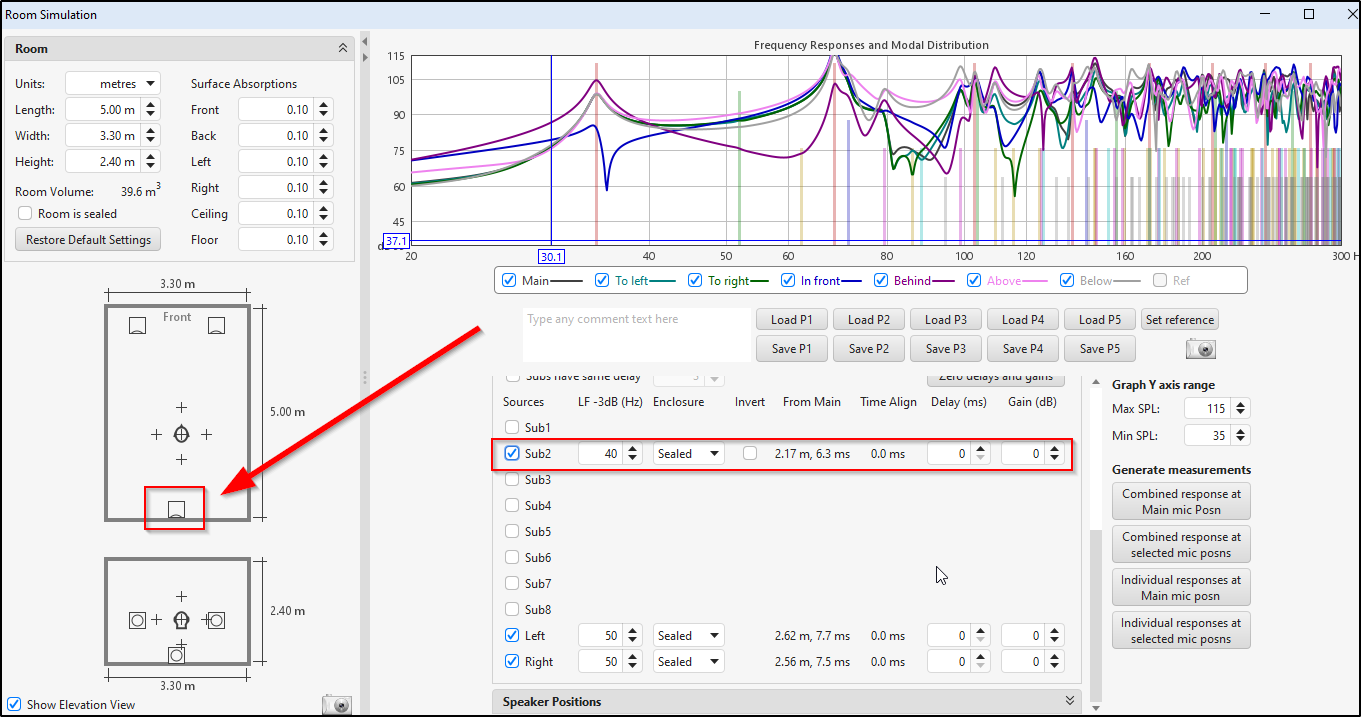The height and width of the screenshot is (717, 1361).
Task: Click the Min SPL stepper arrows
Action: 1241,435
